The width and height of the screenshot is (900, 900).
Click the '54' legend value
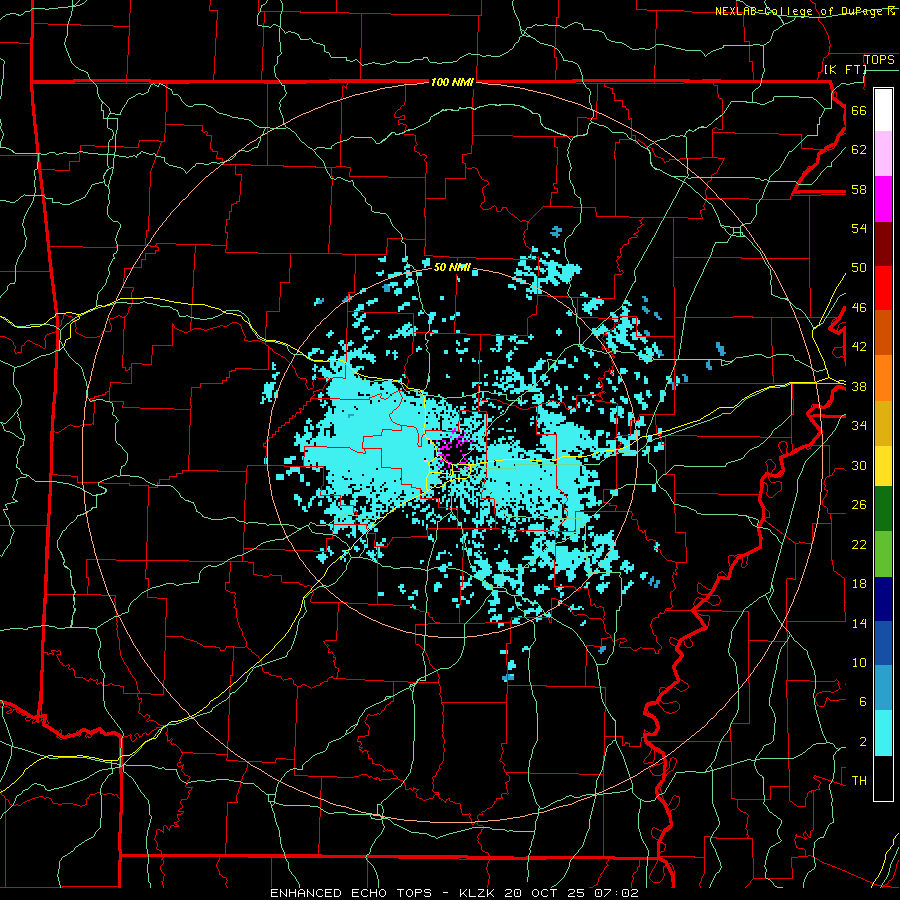(859, 228)
